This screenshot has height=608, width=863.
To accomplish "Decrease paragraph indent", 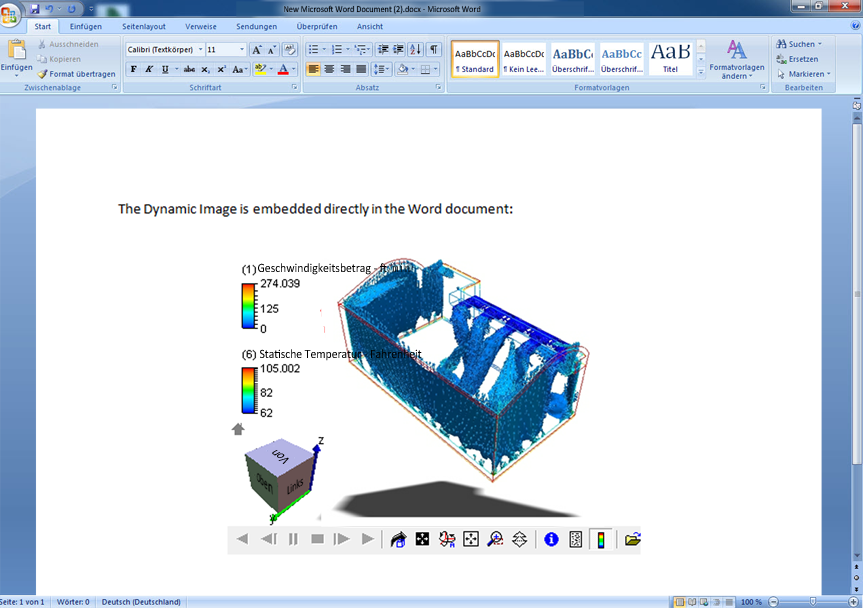I will coord(383,50).
